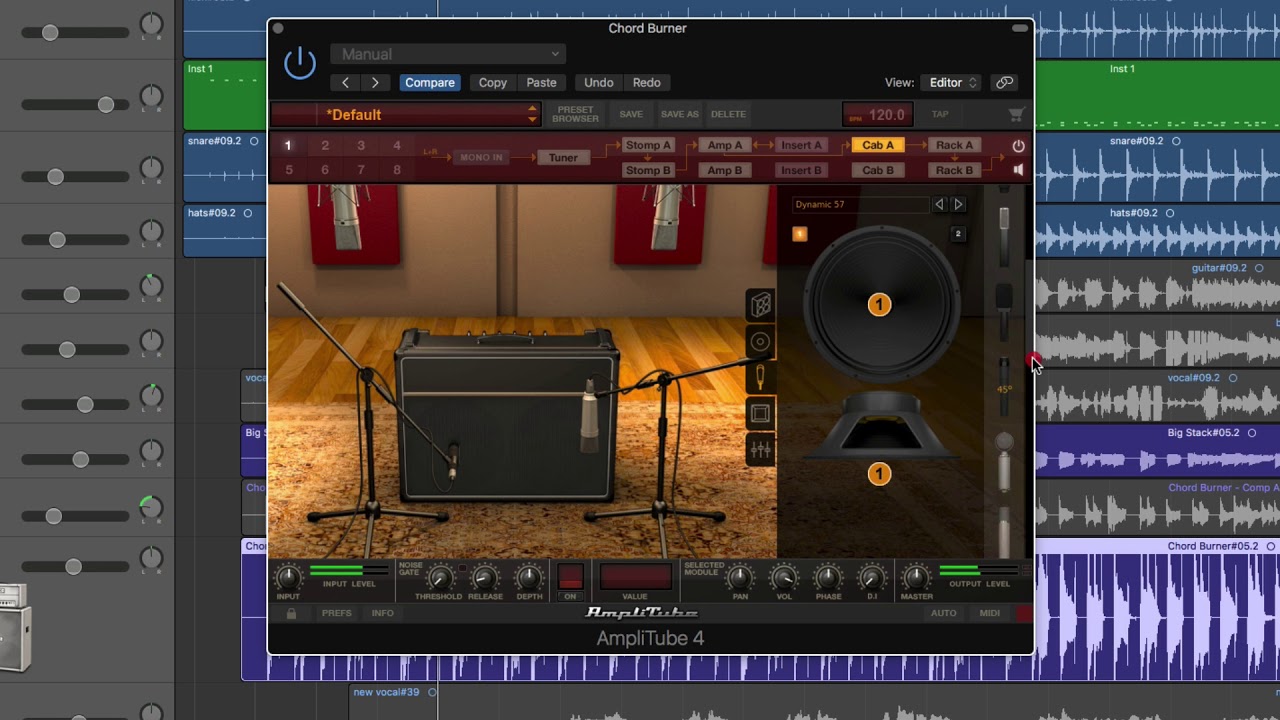Screen dimensions: 1280x720
Task: Select mic 1 orange indicator
Action: click(x=800, y=234)
